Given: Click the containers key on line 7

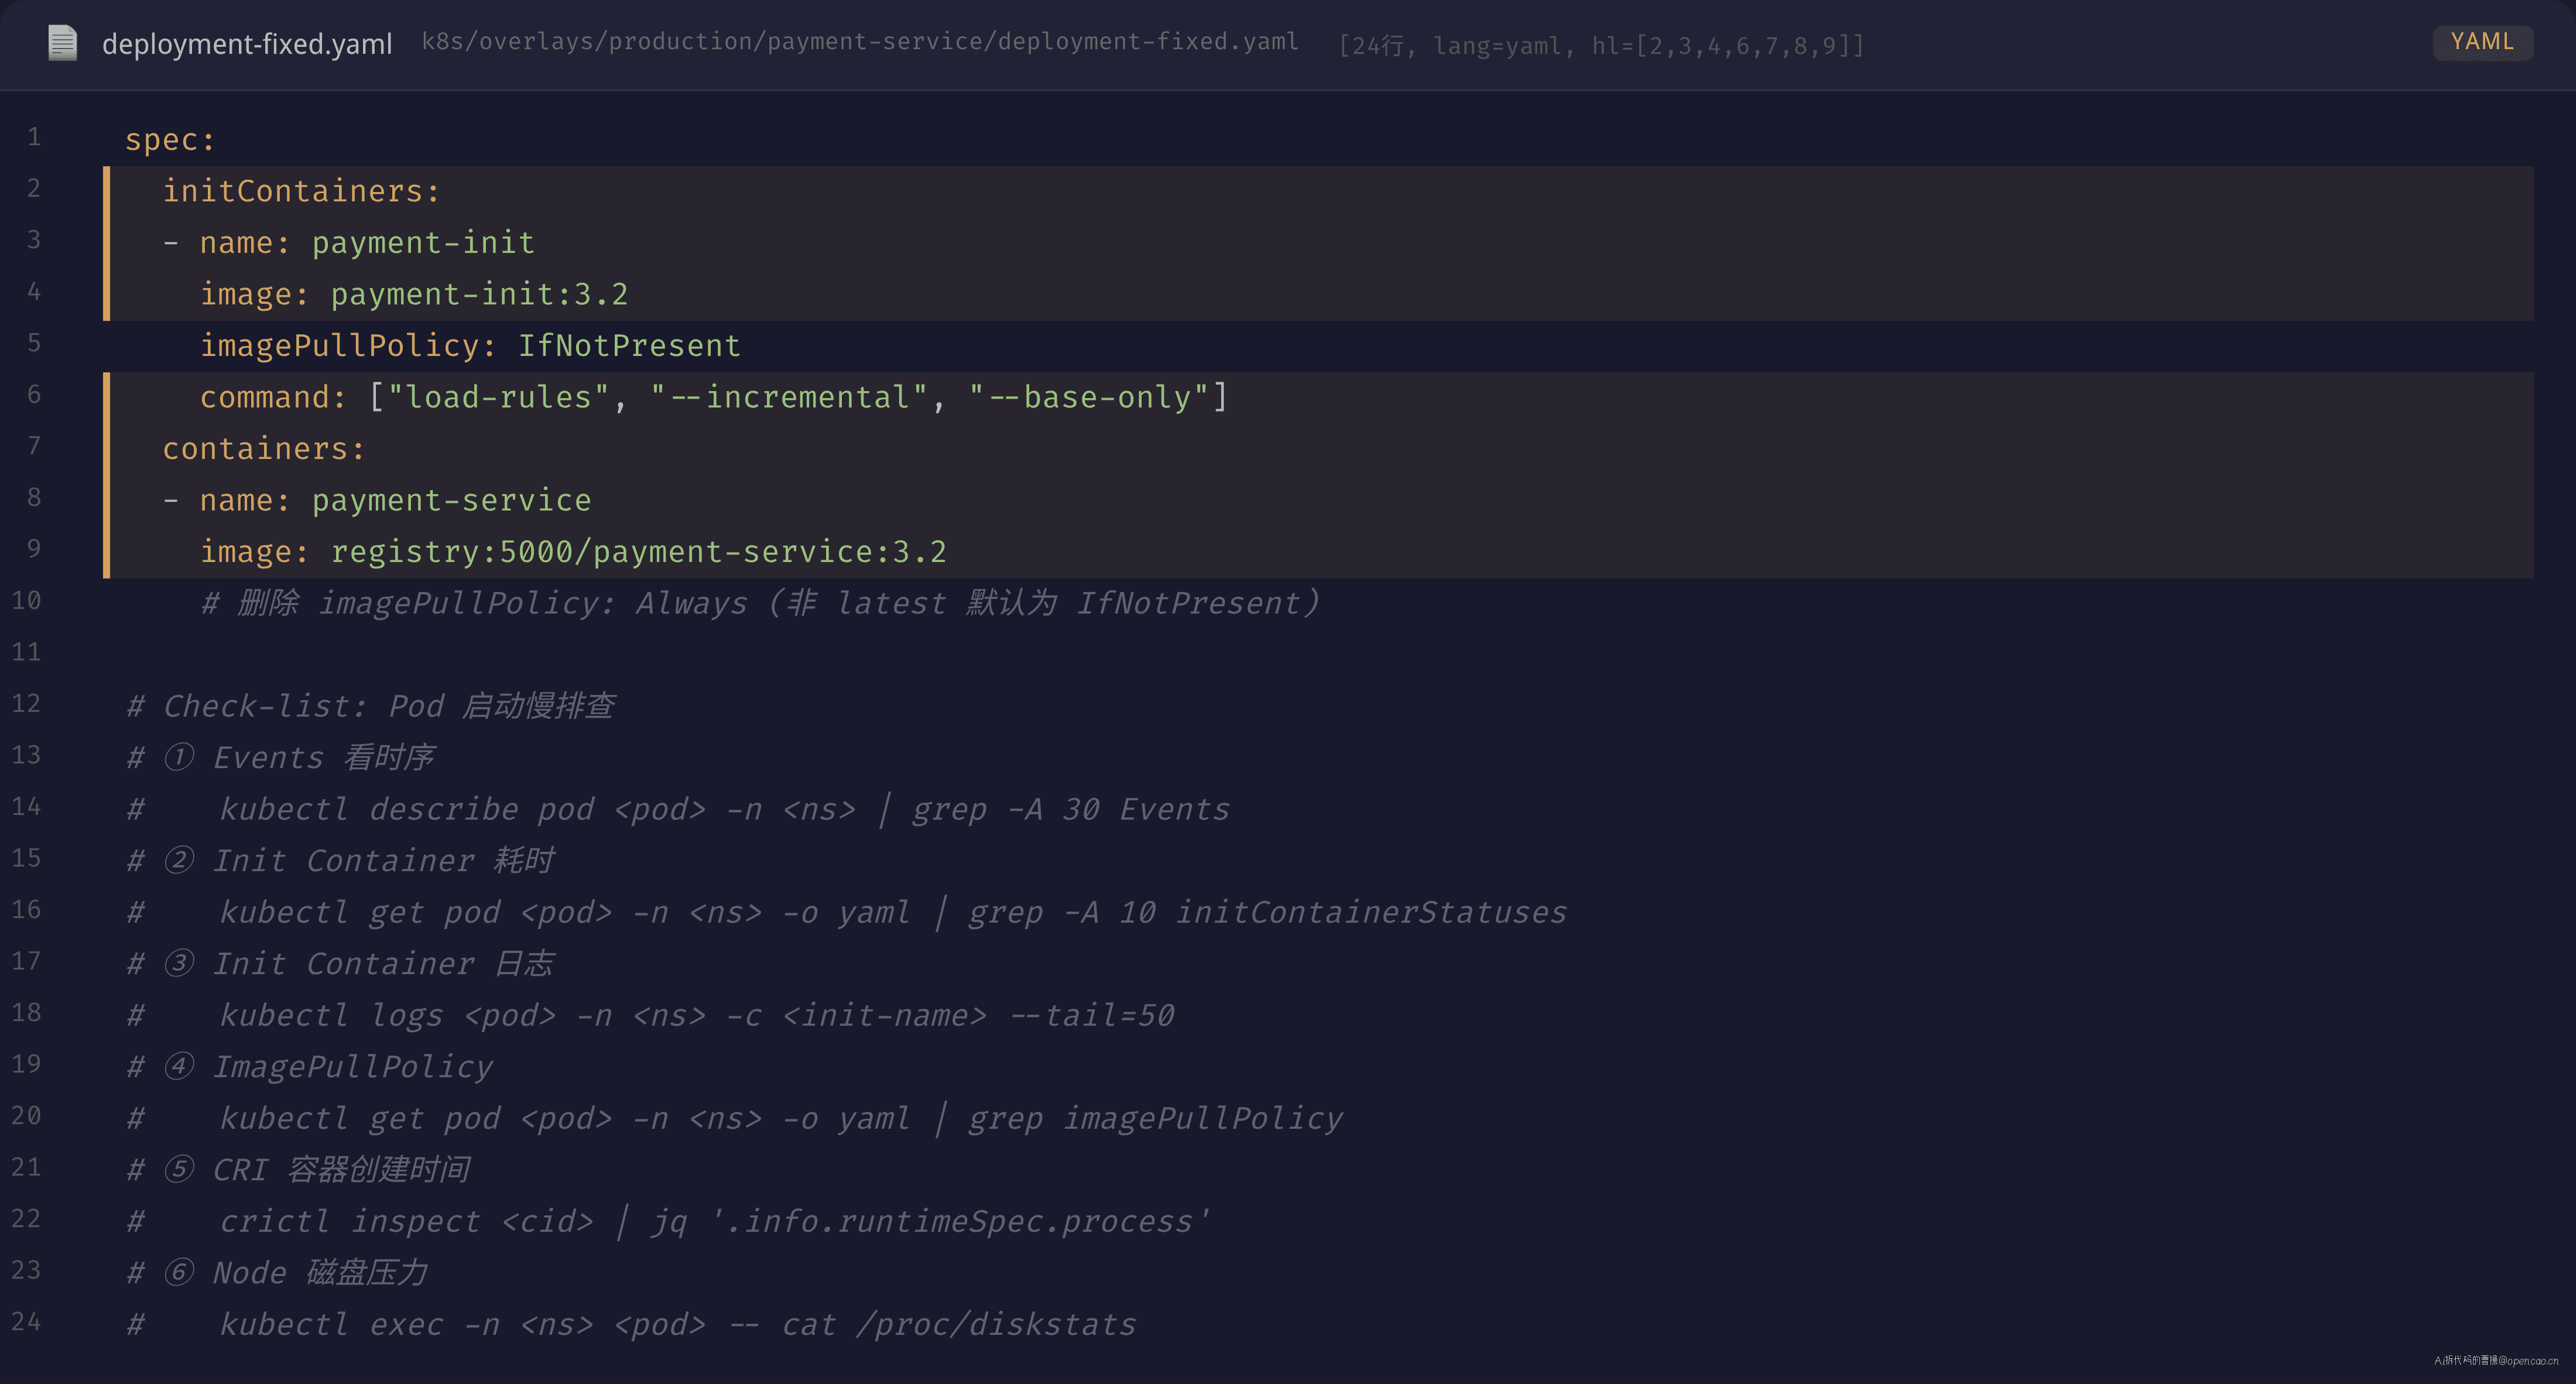Looking at the screenshot, I should [264, 449].
